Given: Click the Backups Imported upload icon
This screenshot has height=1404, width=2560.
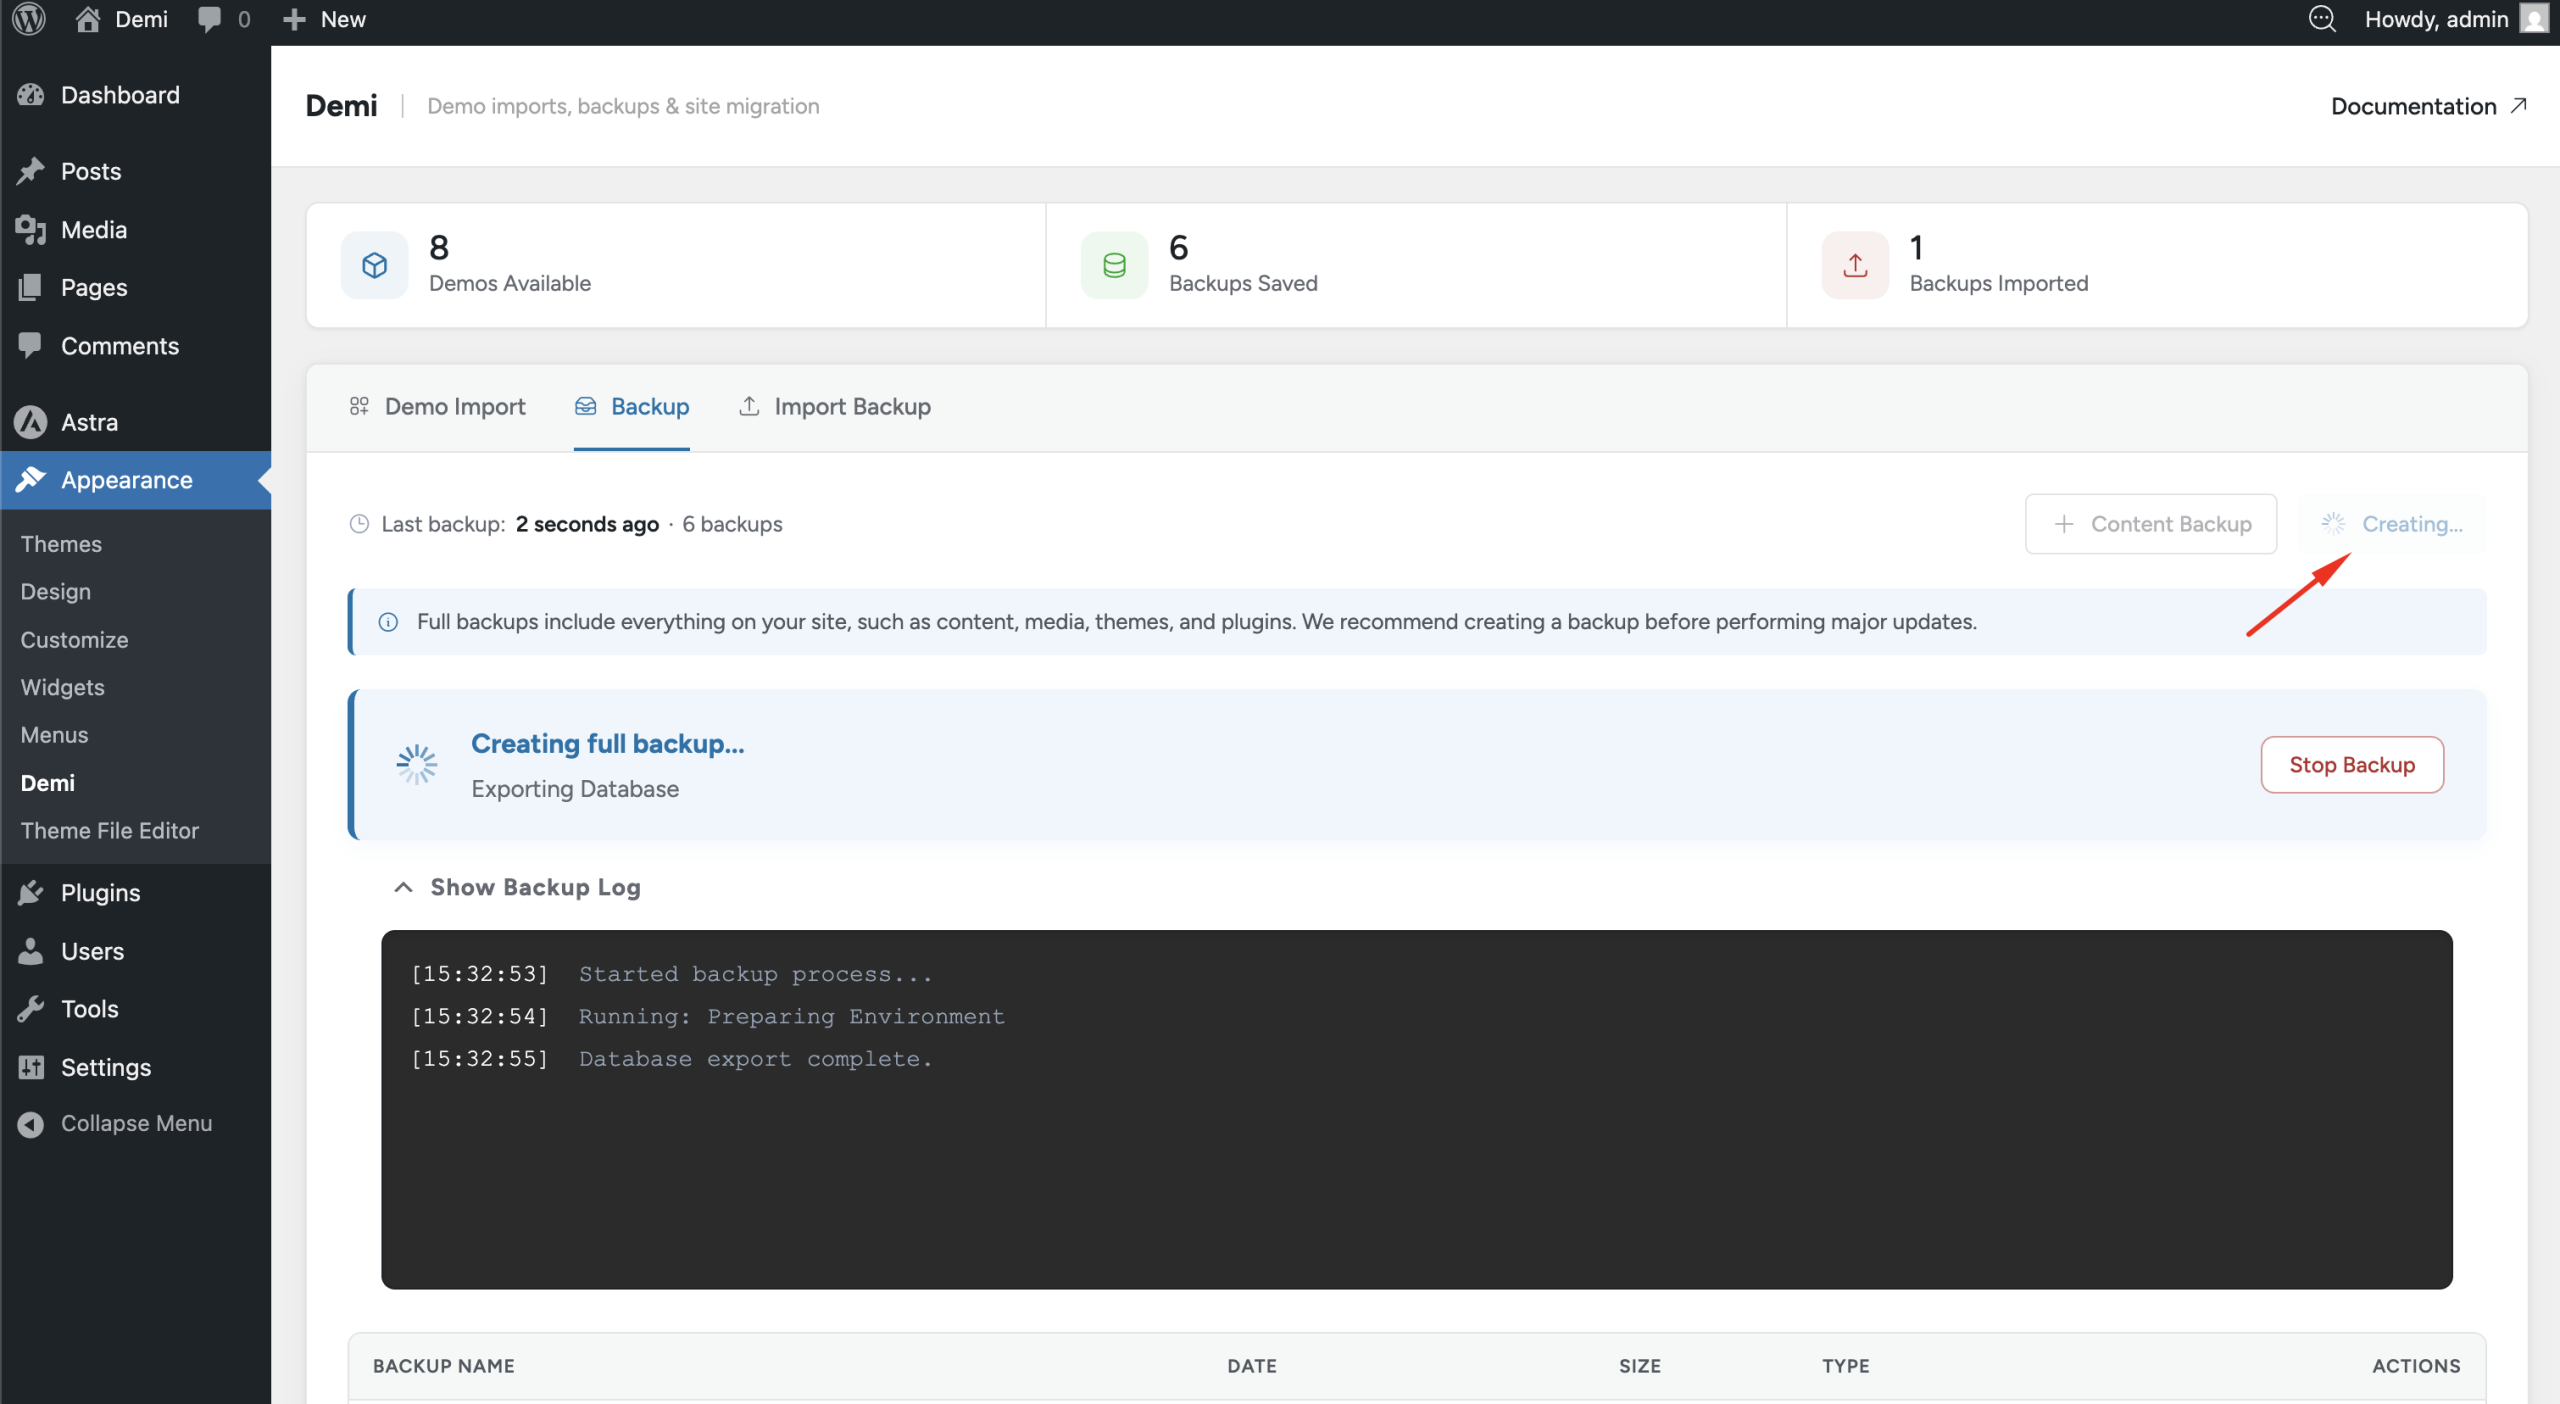Looking at the screenshot, I should (1855, 265).
